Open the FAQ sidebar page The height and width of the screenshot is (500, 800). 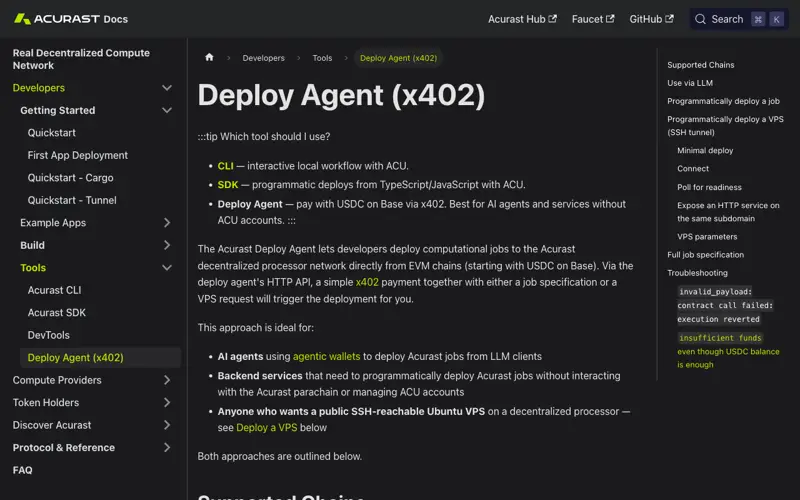pyautogui.click(x=22, y=470)
